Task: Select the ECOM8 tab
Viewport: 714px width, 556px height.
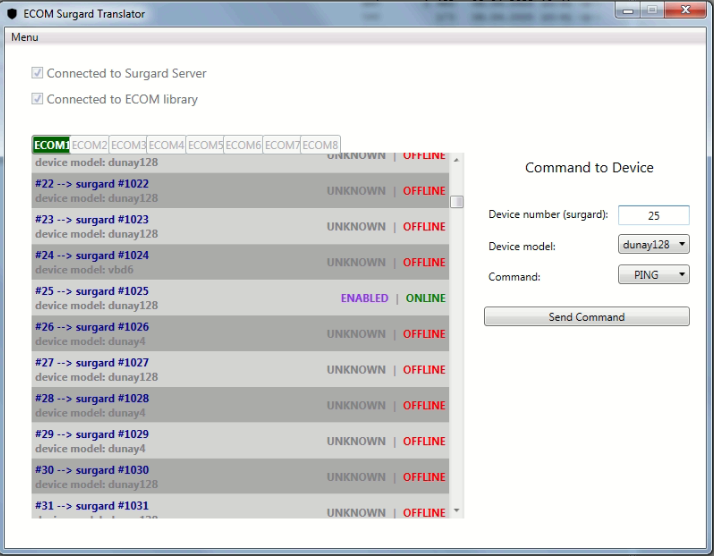Action: [320, 145]
